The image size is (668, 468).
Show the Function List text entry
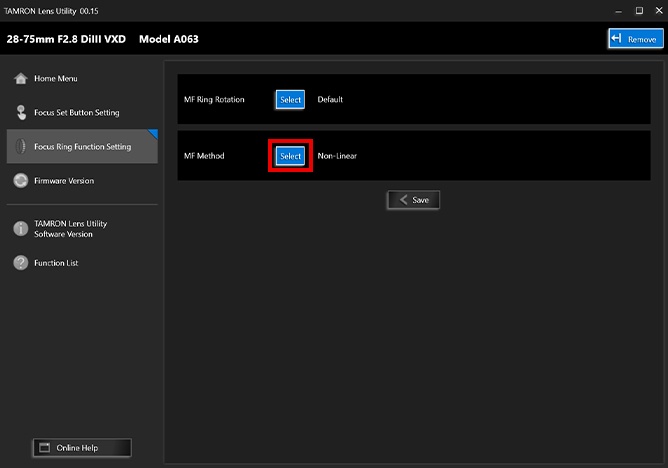point(56,263)
